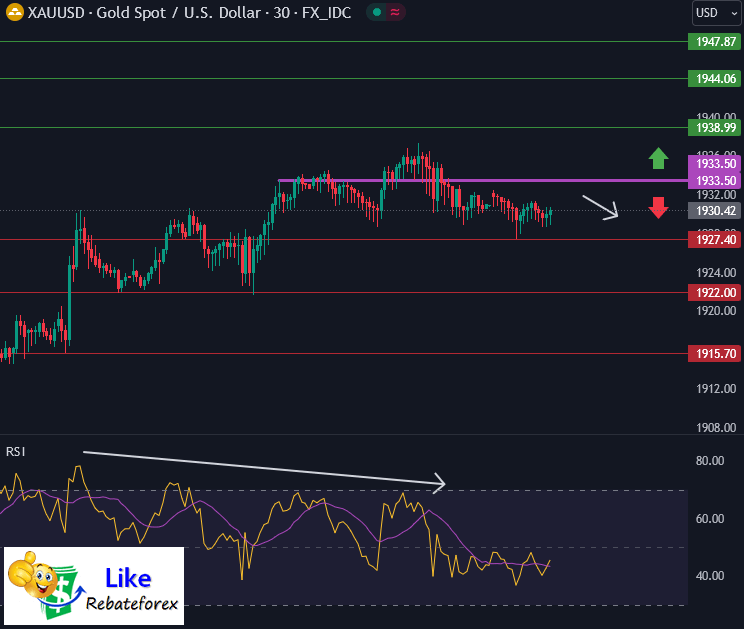Image resolution: width=744 pixels, height=629 pixels.
Task: Click the Like Rebateforex logo image
Action: pyautogui.click(x=94, y=586)
